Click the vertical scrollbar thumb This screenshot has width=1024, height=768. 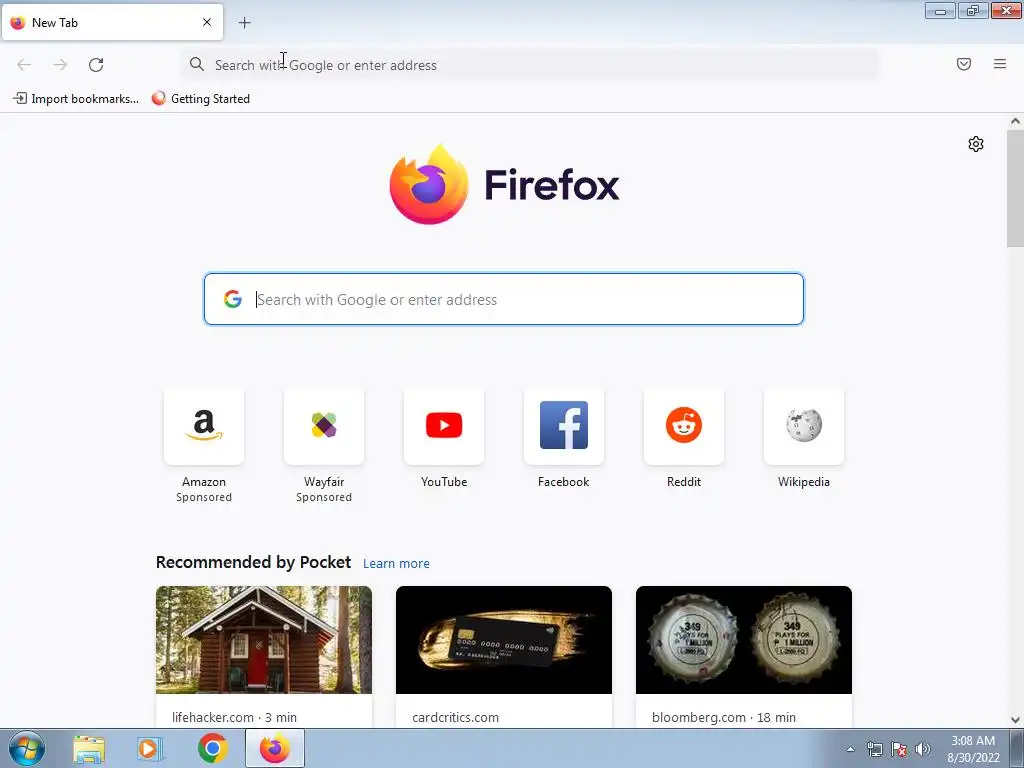[1015, 189]
